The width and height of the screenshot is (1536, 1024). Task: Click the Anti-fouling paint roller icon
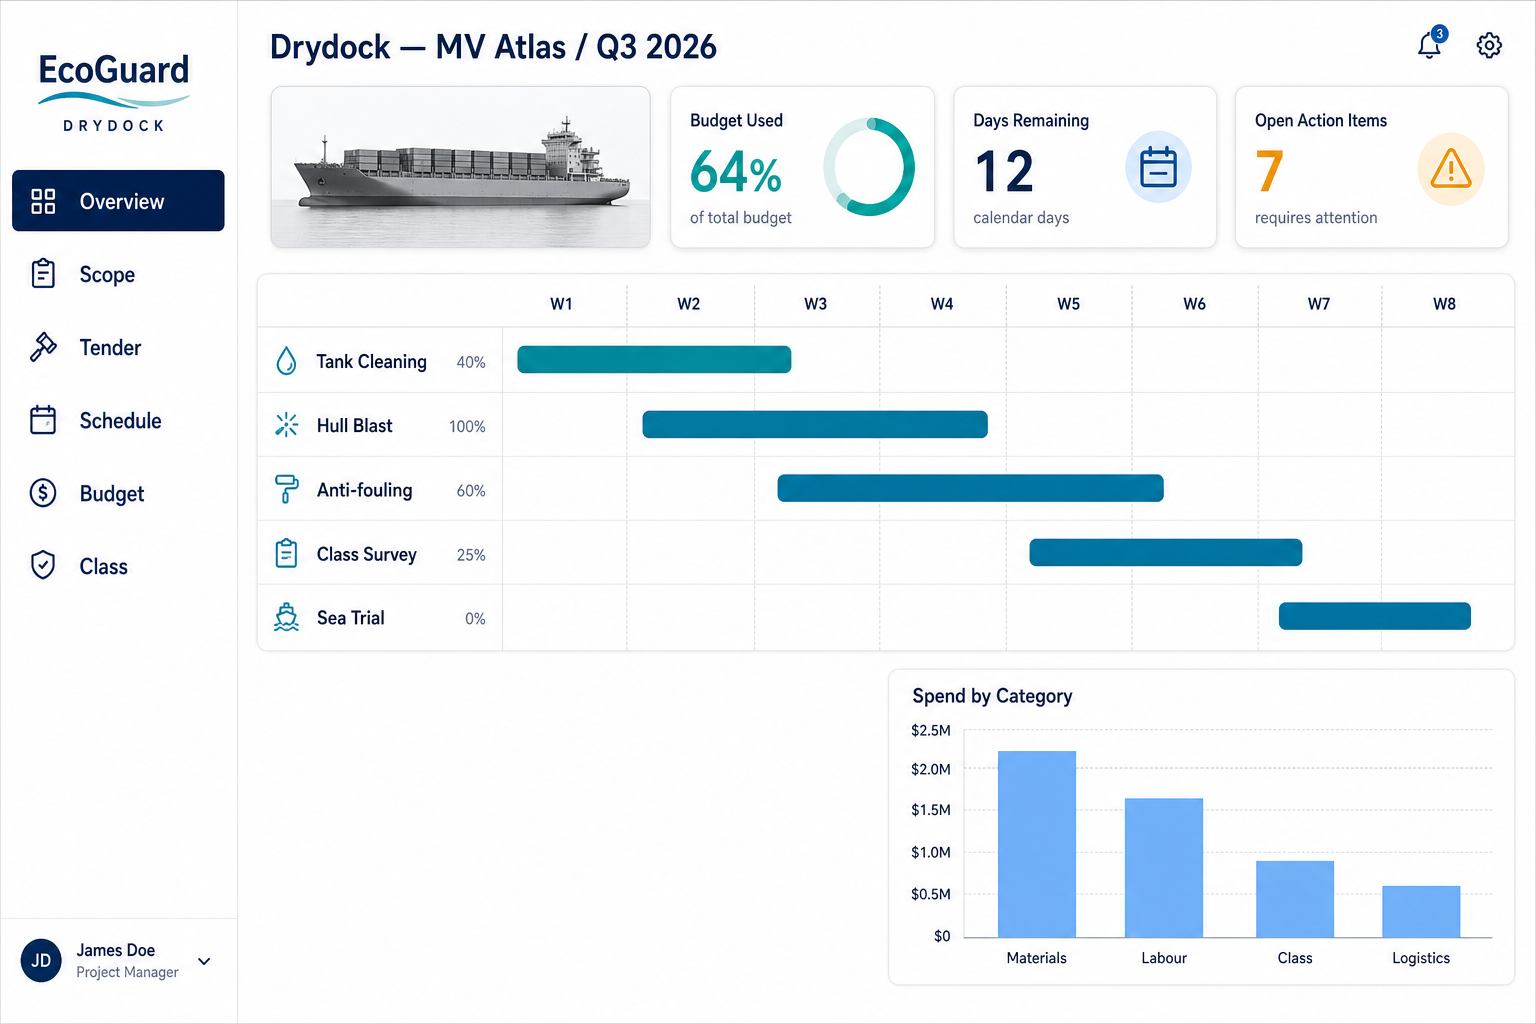coord(286,489)
